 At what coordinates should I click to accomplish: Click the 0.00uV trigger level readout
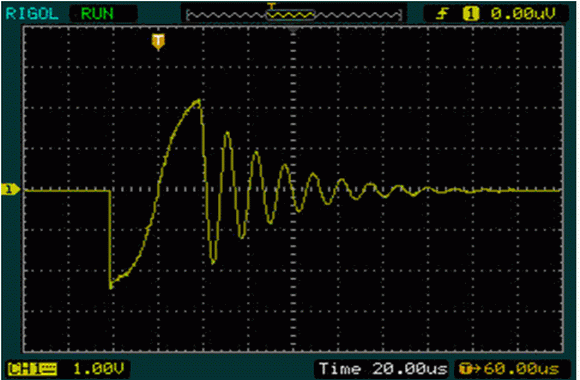point(523,14)
